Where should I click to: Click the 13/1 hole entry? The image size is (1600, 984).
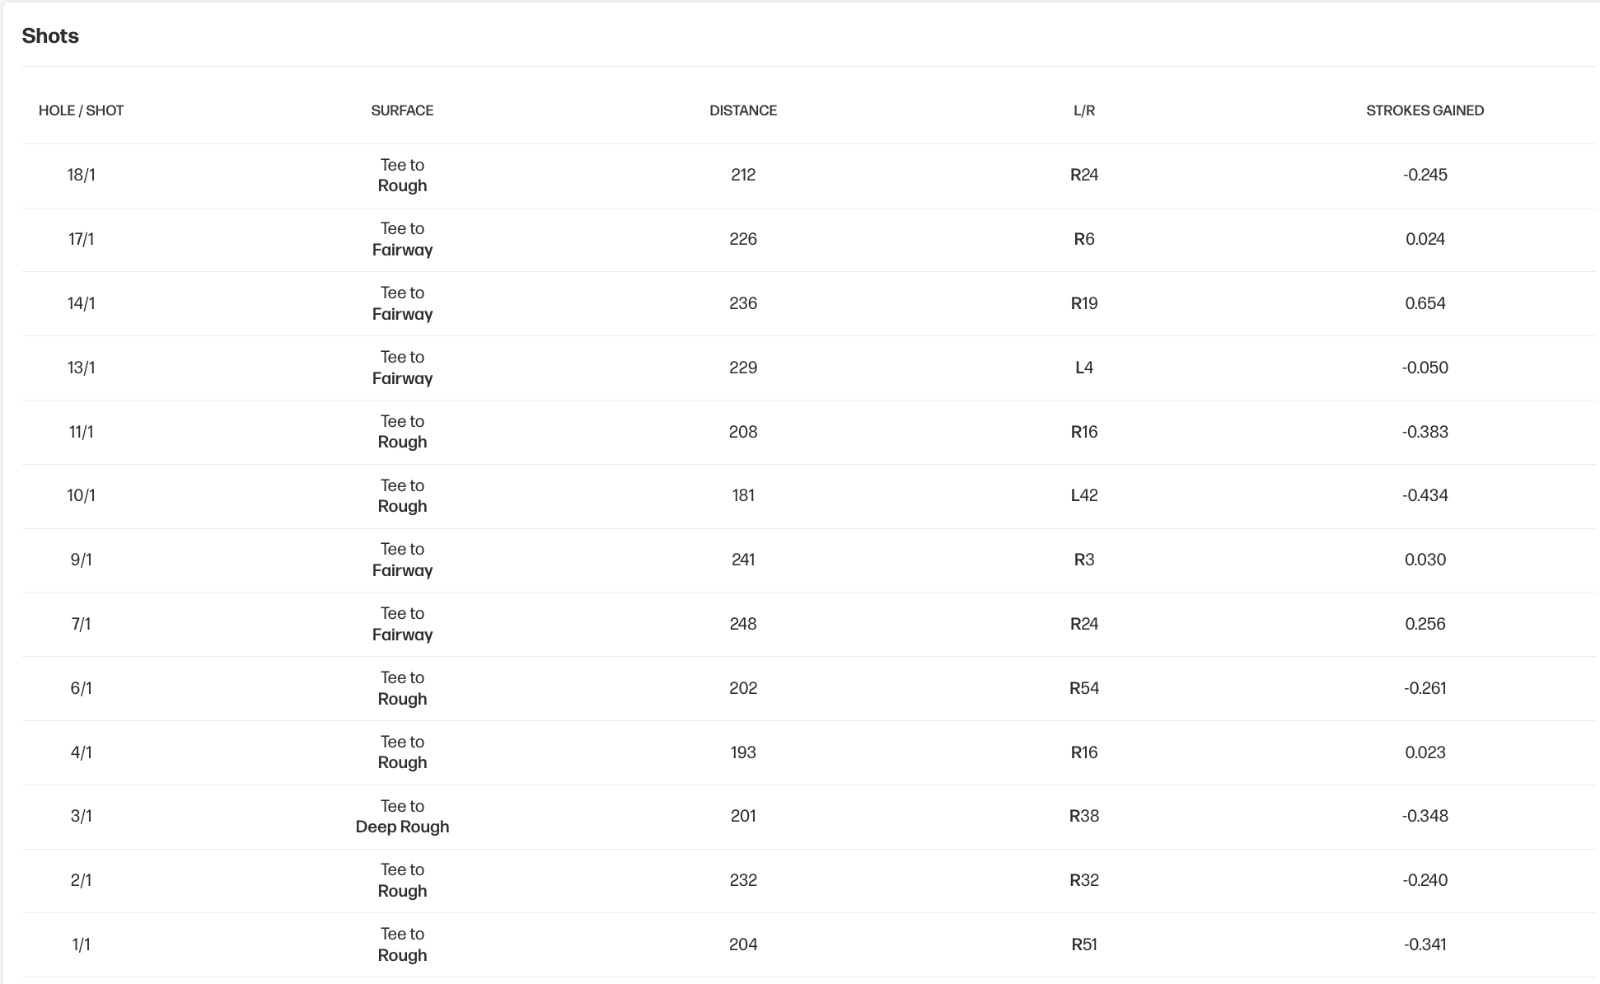[81, 367]
